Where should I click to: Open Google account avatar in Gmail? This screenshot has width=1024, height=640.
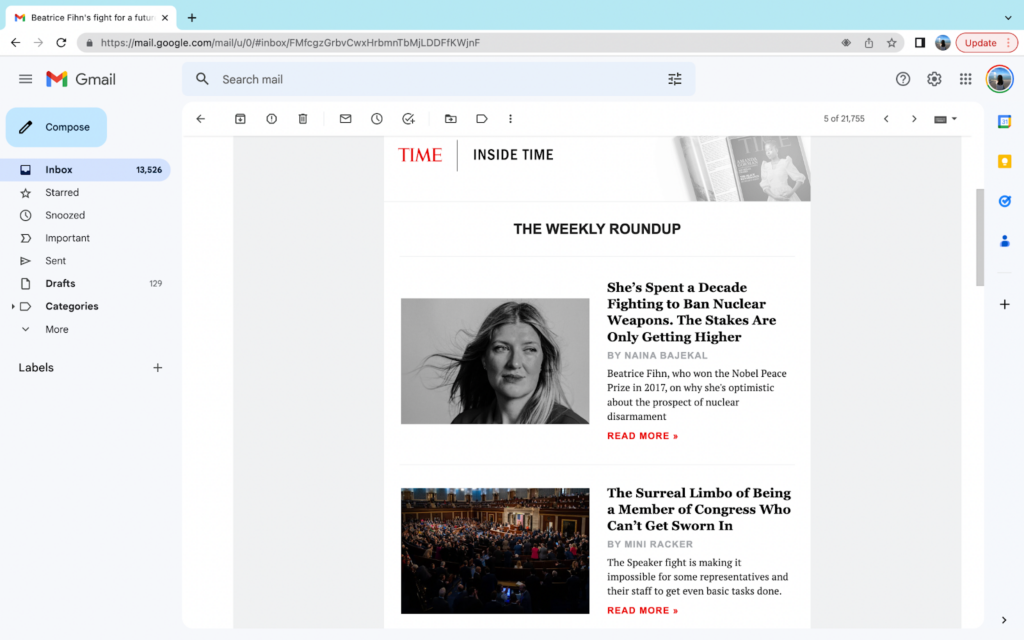coord(999,79)
